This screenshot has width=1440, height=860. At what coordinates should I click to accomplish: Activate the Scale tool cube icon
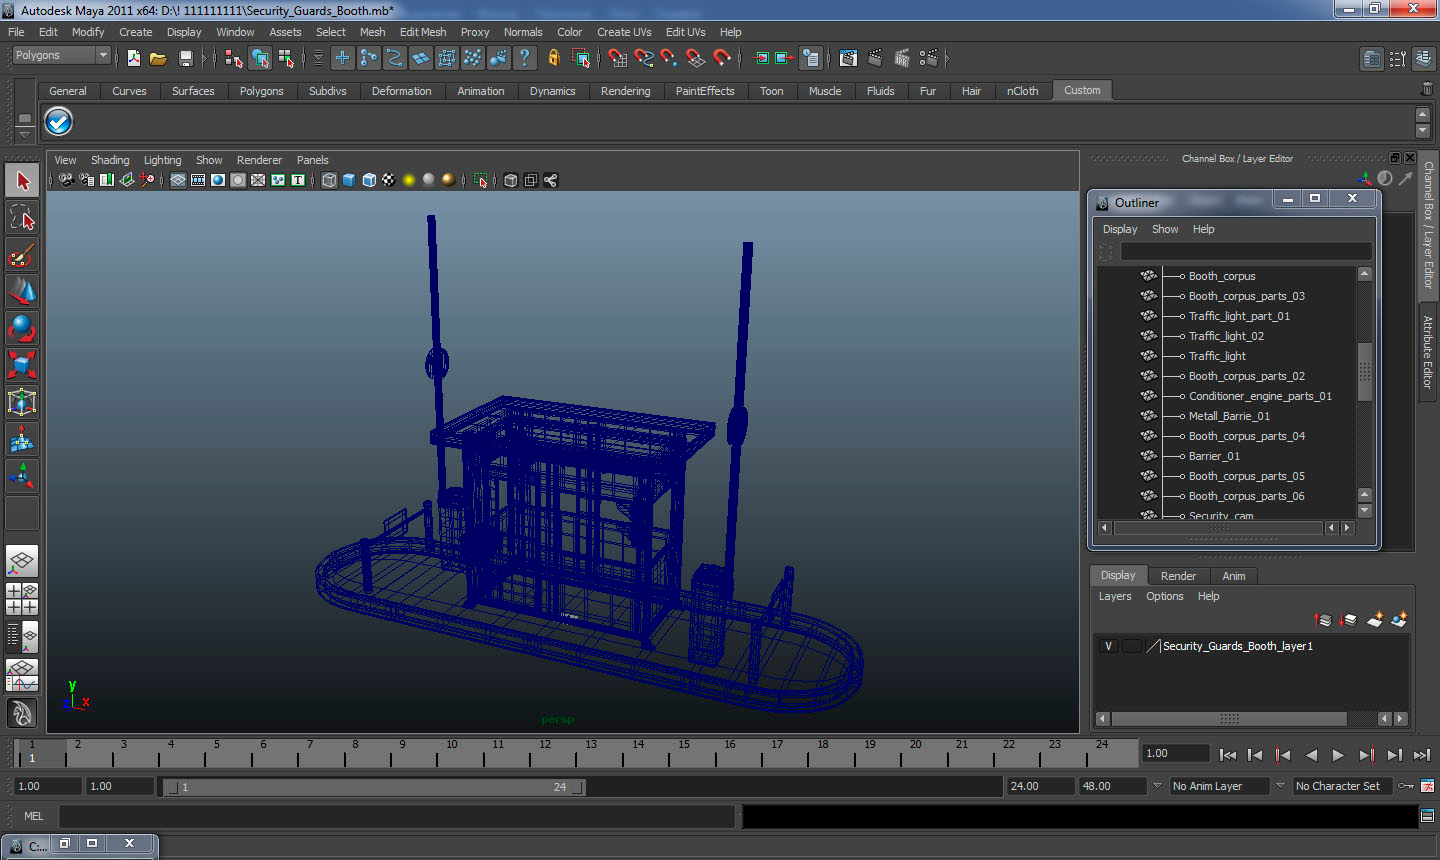[x=22, y=365]
